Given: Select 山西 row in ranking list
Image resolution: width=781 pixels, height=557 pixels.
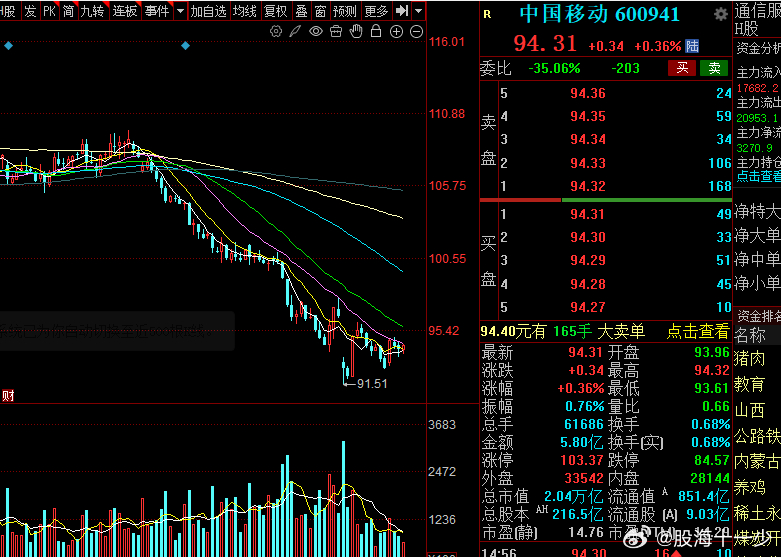Looking at the screenshot, I should coord(750,410).
